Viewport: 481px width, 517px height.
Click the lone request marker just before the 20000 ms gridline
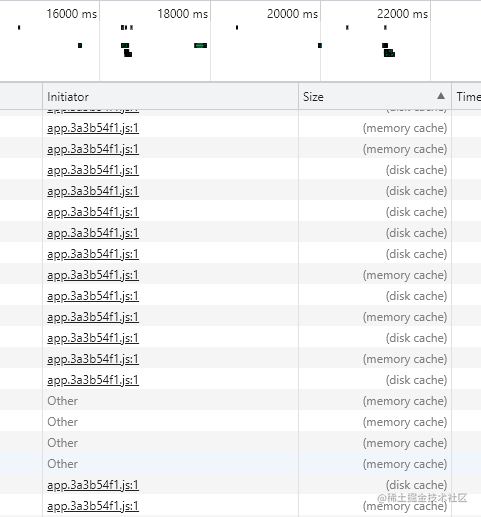(x=320, y=45)
